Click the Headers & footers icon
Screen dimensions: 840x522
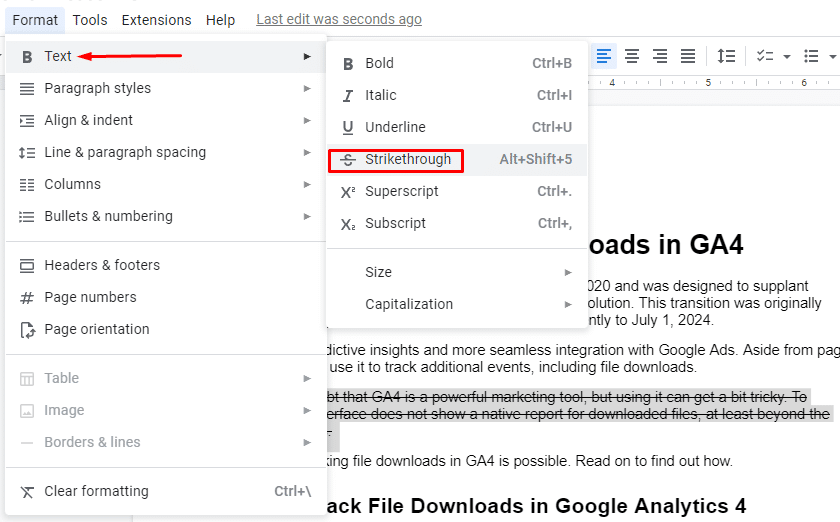click(x=27, y=266)
